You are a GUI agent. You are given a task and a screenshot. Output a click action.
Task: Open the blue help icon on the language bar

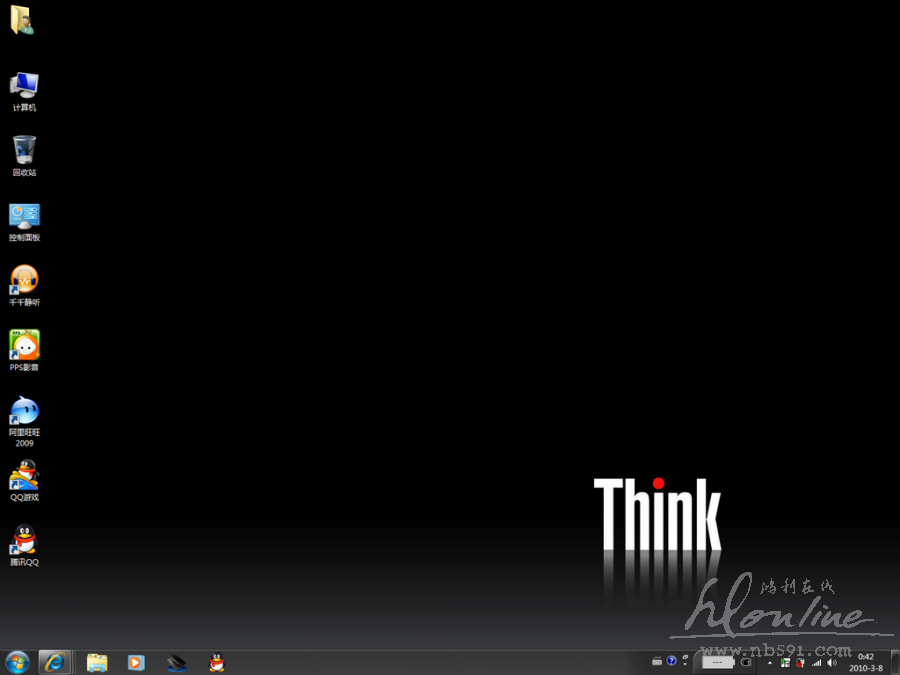[x=671, y=661]
